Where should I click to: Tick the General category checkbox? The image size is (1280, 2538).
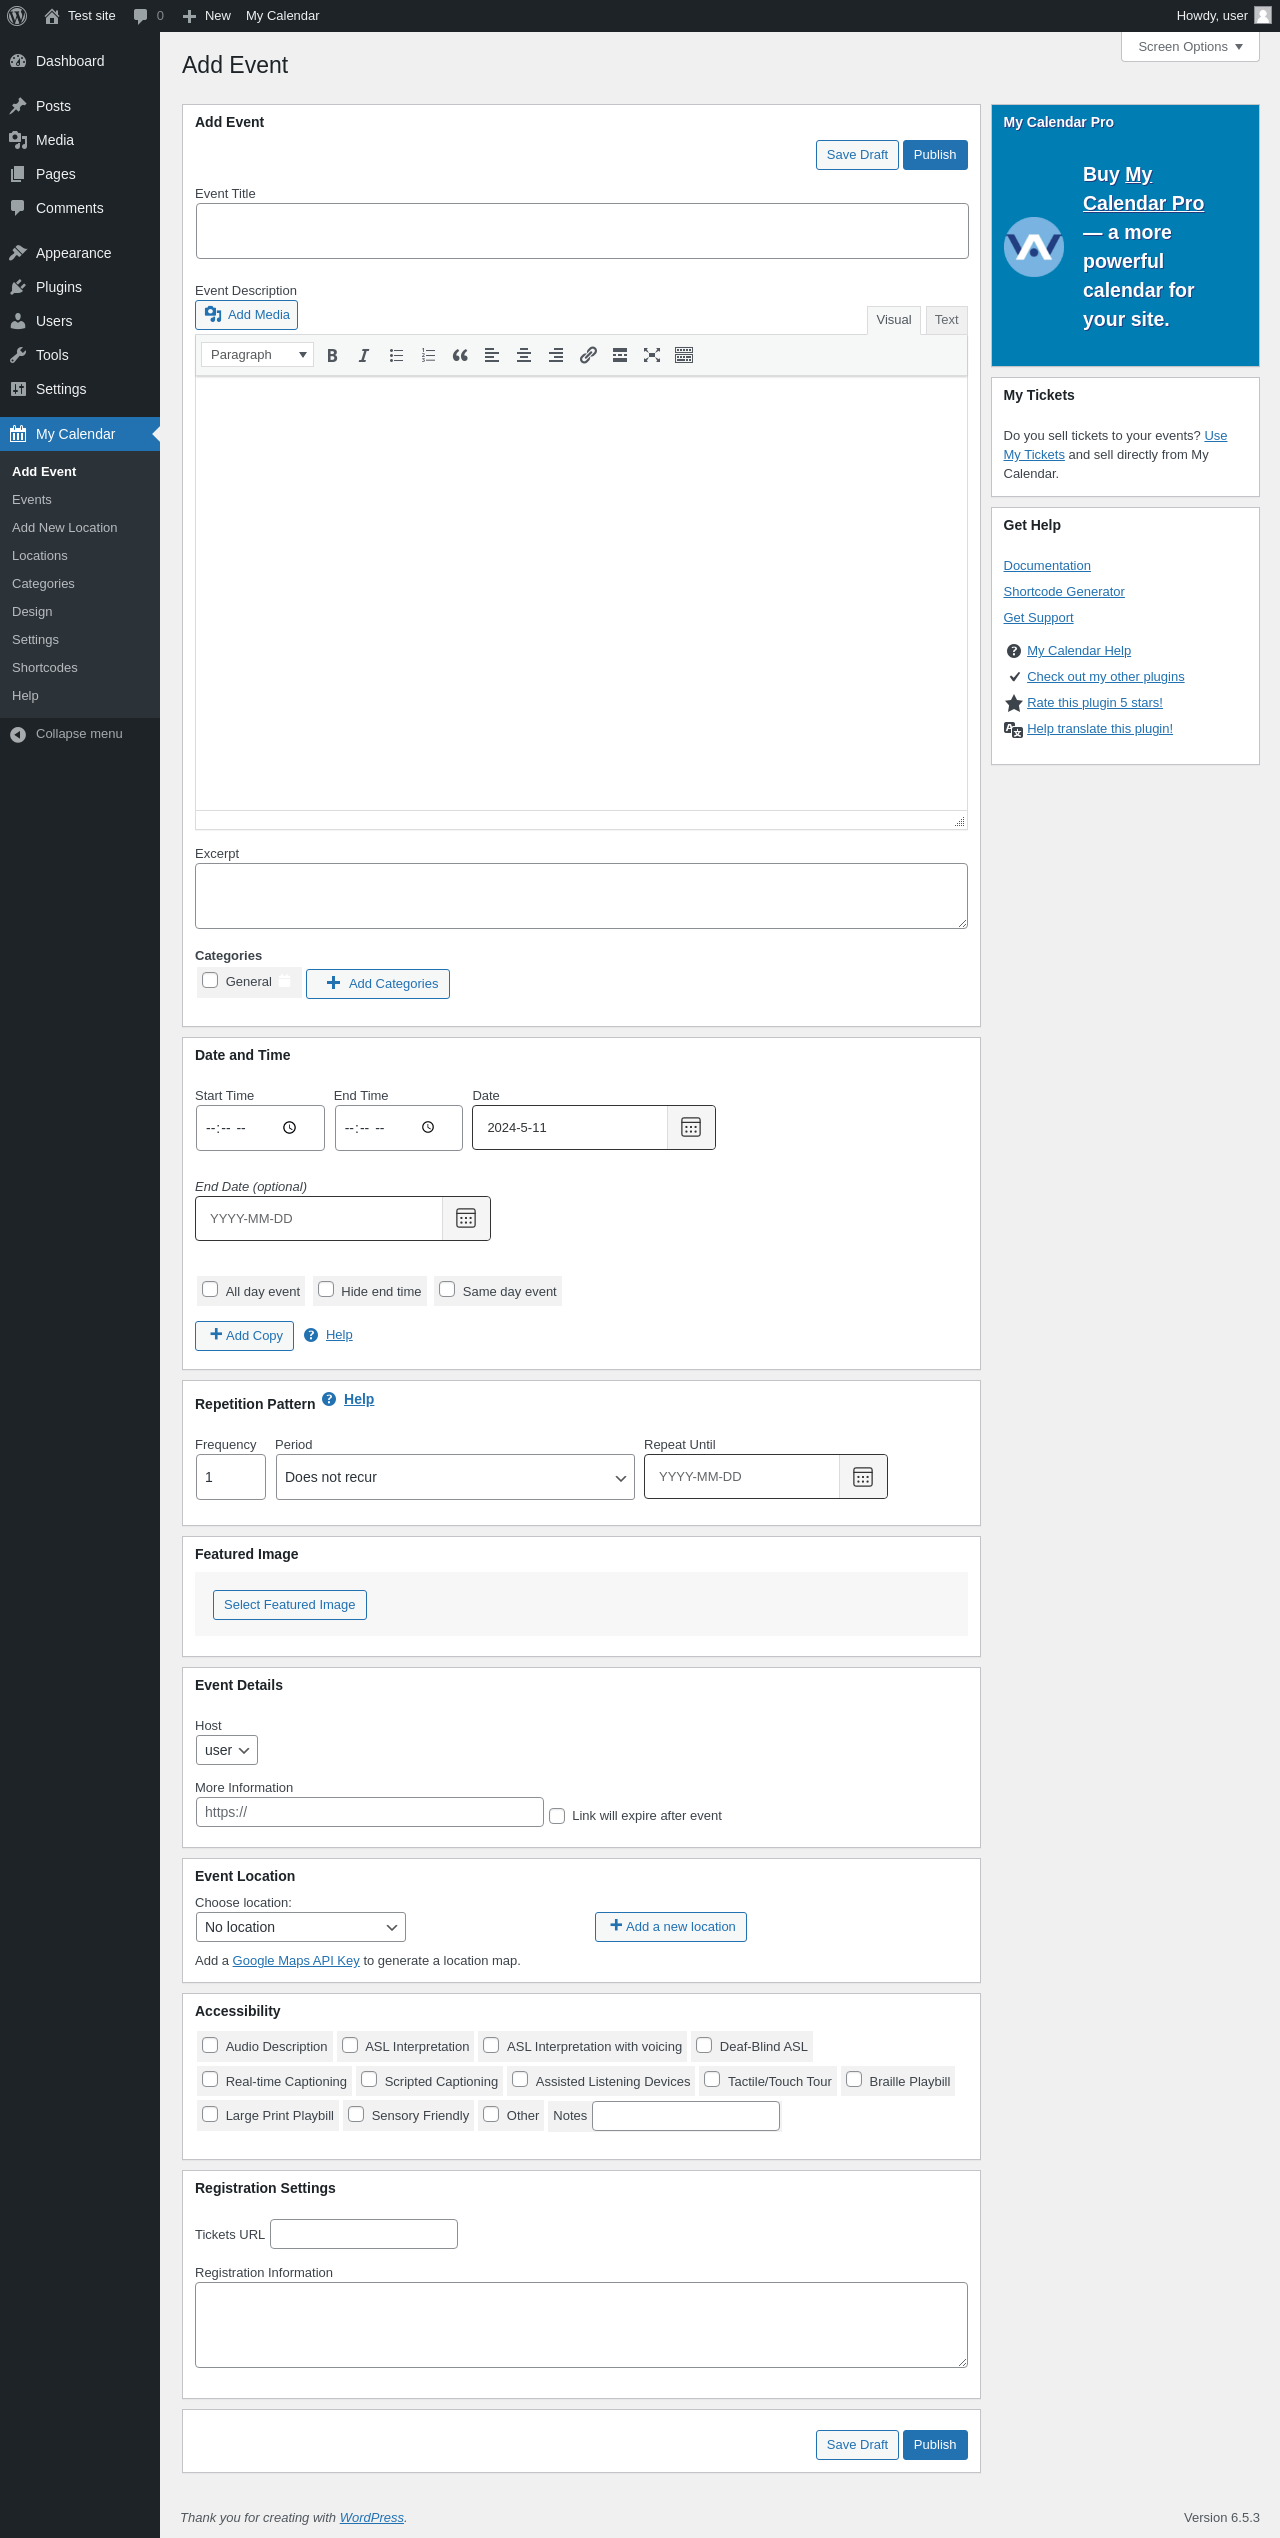(x=210, y=981)
